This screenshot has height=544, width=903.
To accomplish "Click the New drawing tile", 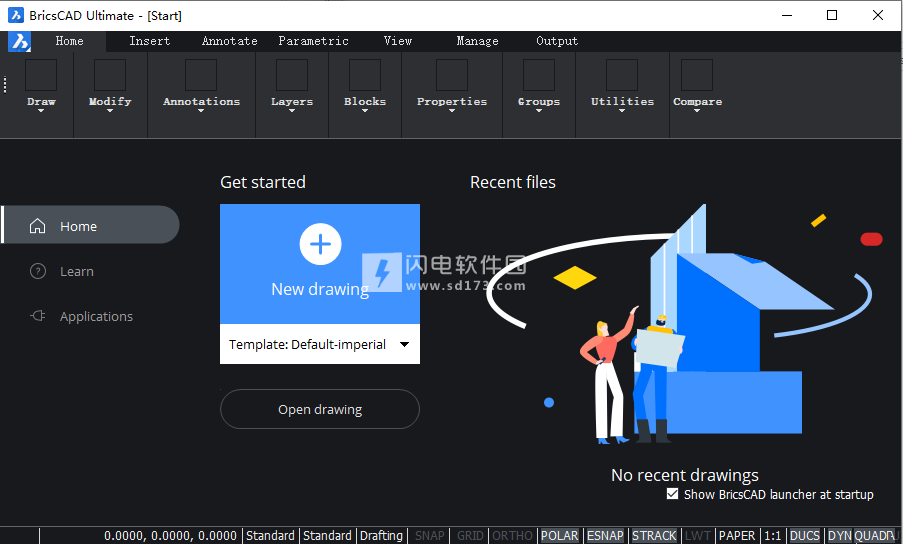I will 320,264.
